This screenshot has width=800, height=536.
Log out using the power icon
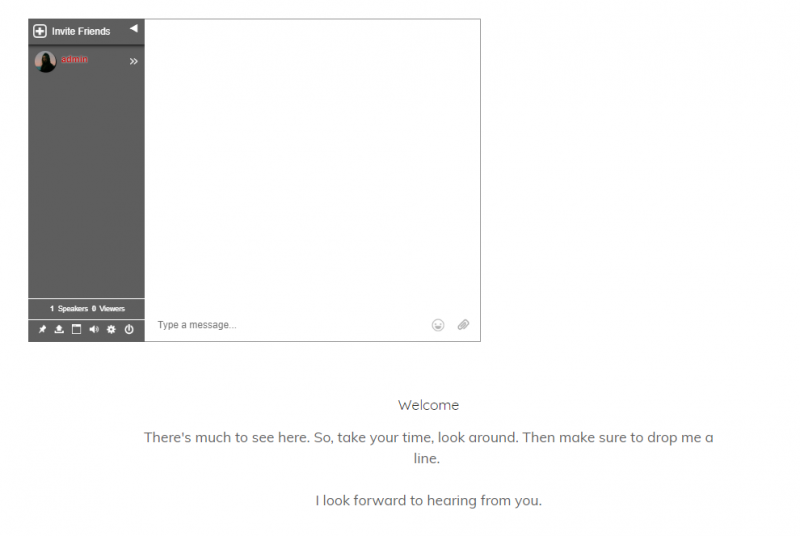tap(129, 329)
